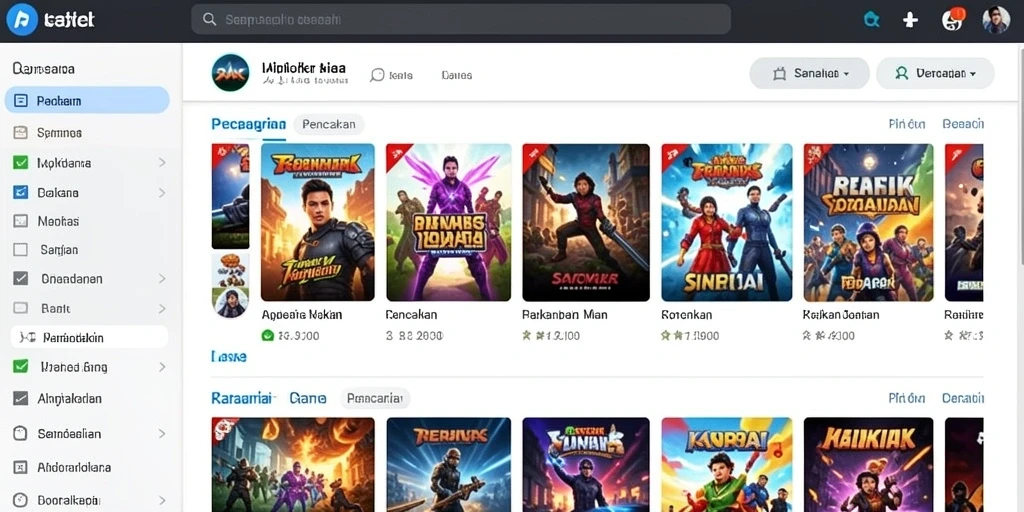Click Beaach link in first section
Image resolution: width=1024 pixels, height=512 pixels.
point(963,124)
